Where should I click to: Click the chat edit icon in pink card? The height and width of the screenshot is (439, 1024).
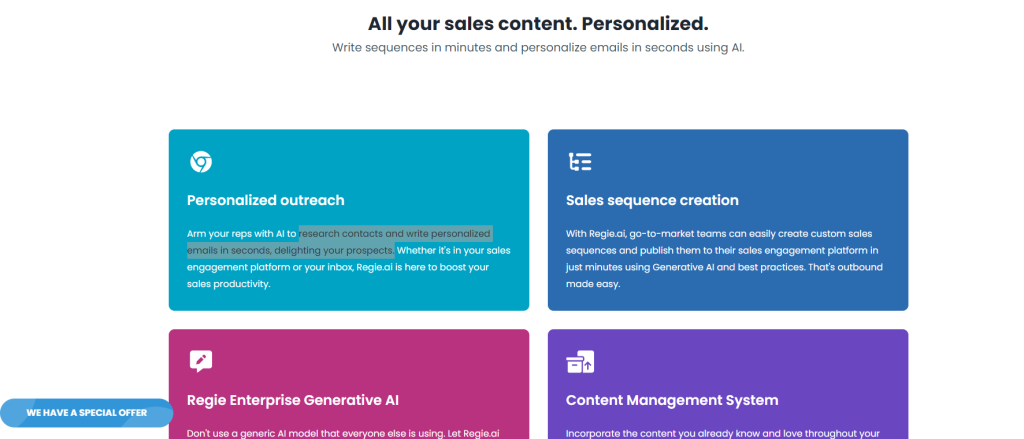(x=201, y=361)
